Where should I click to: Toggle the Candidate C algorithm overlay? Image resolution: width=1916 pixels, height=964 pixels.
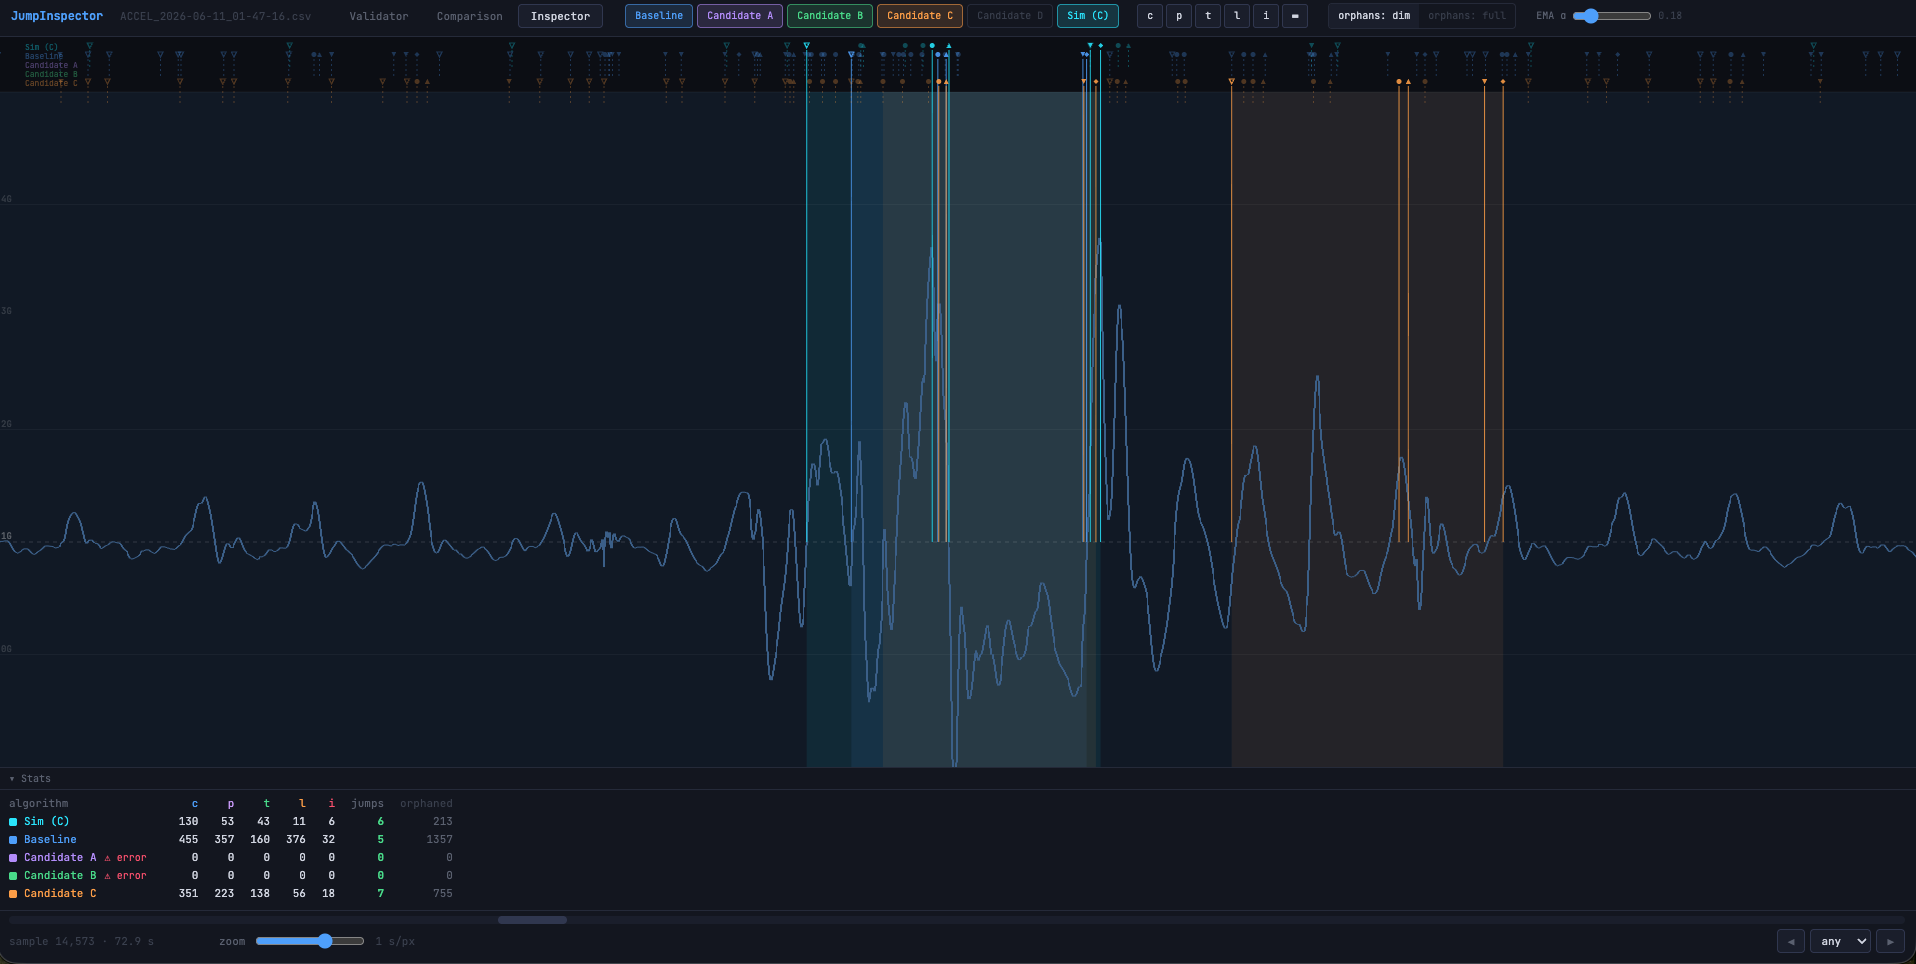pos(920,16)
